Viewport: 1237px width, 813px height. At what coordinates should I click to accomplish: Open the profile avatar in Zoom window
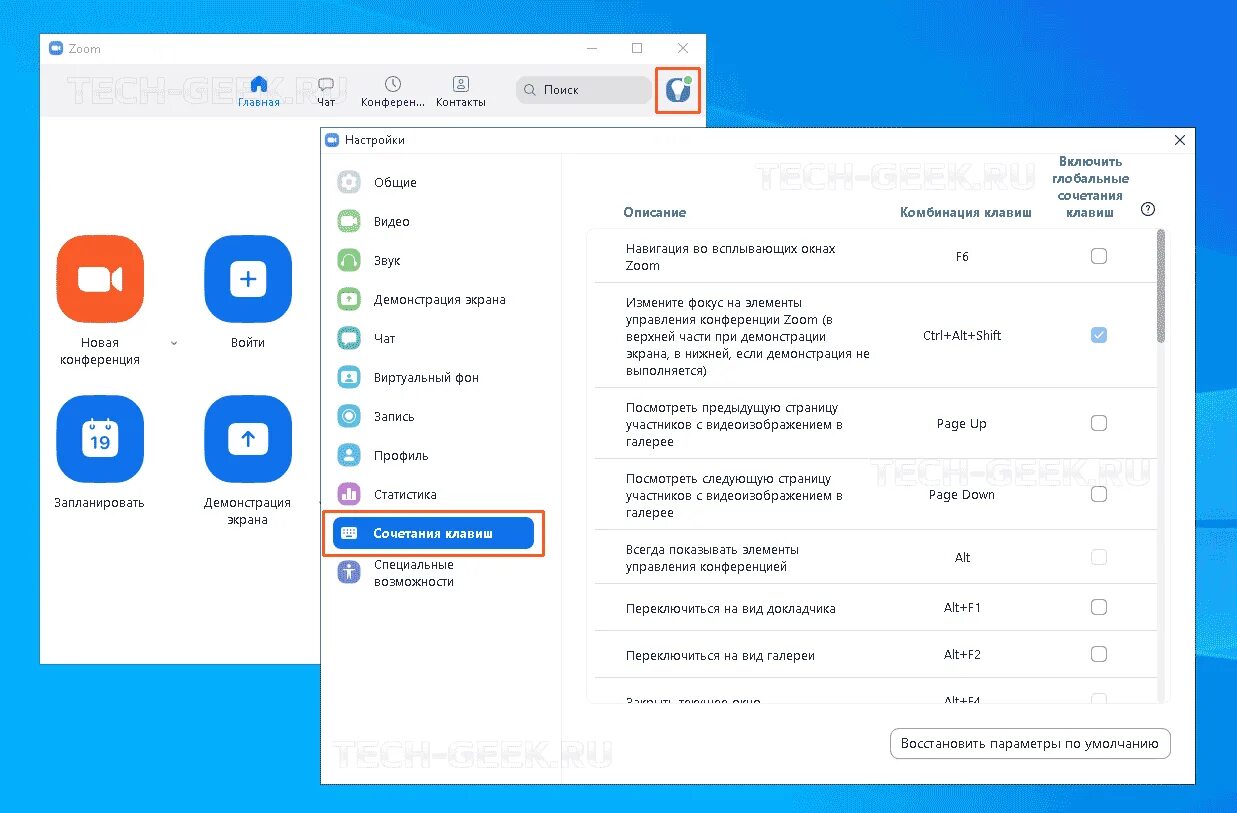point(678,90)
